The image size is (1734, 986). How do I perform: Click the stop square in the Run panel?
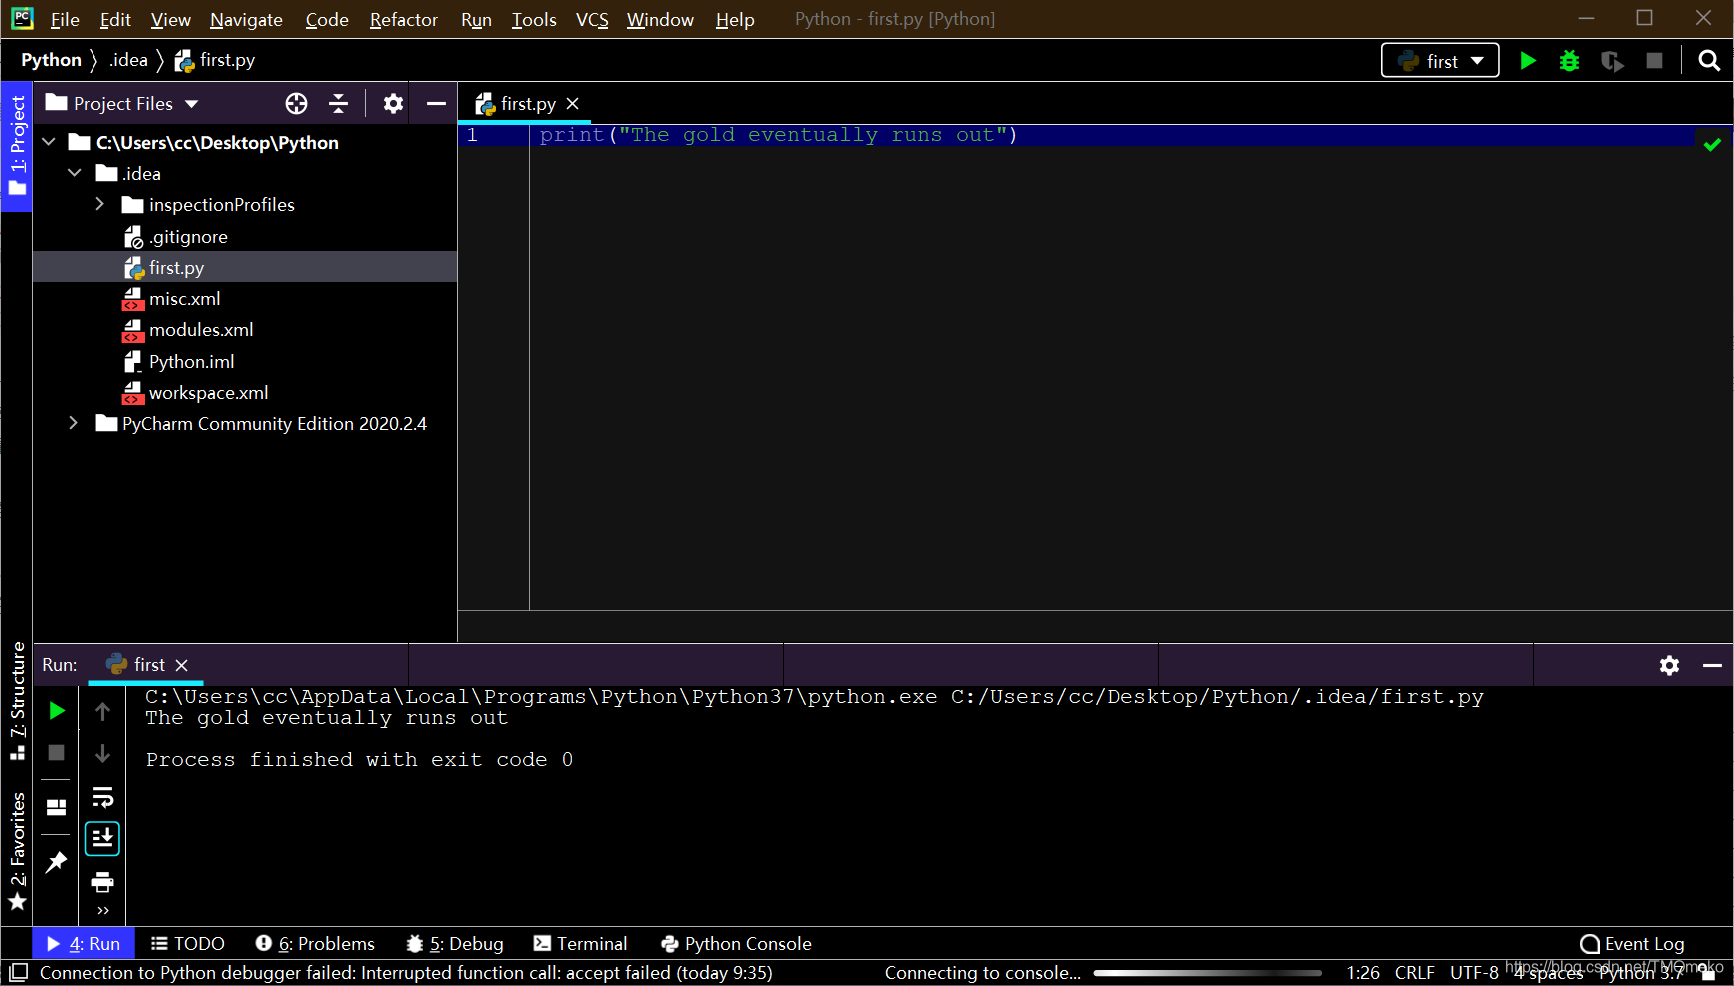coord(57,752)
